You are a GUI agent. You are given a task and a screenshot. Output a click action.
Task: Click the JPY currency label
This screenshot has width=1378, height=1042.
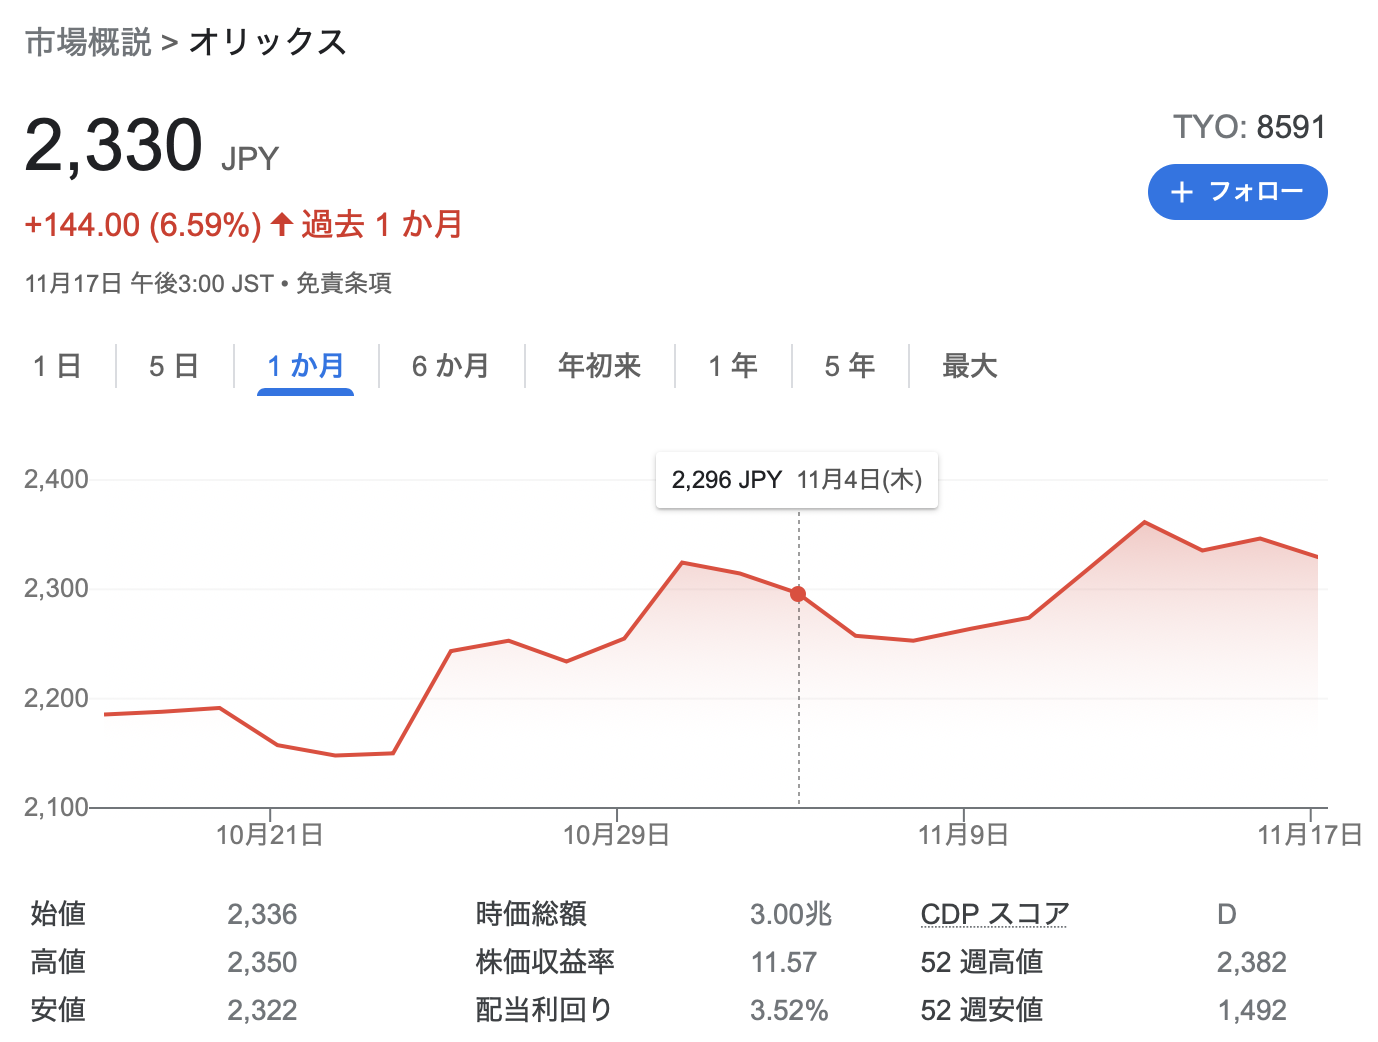(x=249, y=159)
